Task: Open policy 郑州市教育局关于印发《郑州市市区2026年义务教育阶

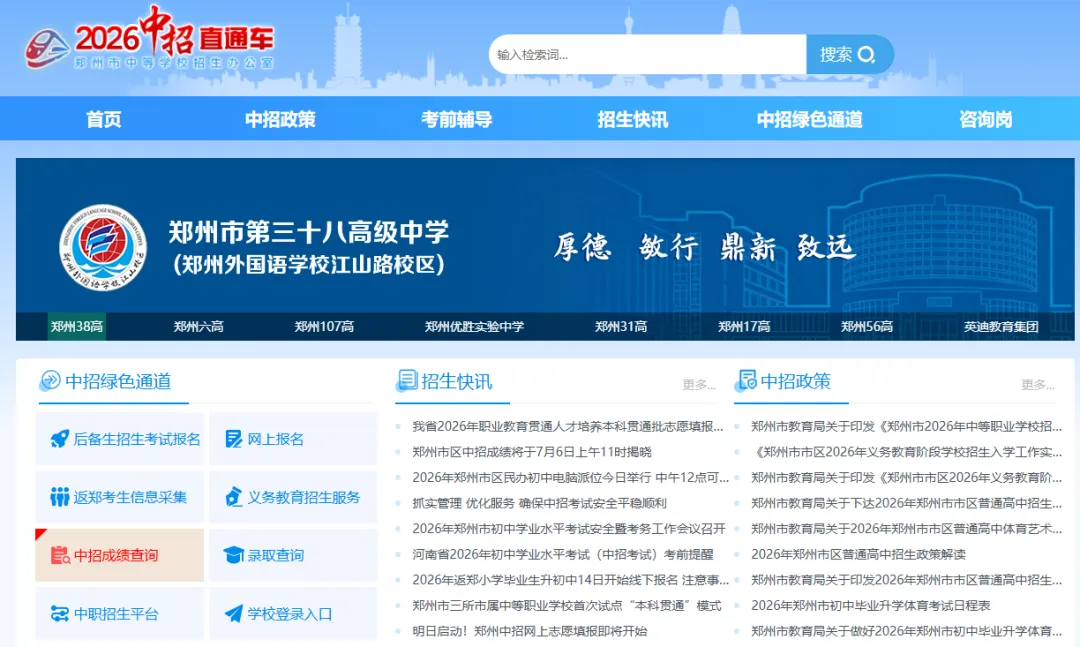Action: coord(906,477)
